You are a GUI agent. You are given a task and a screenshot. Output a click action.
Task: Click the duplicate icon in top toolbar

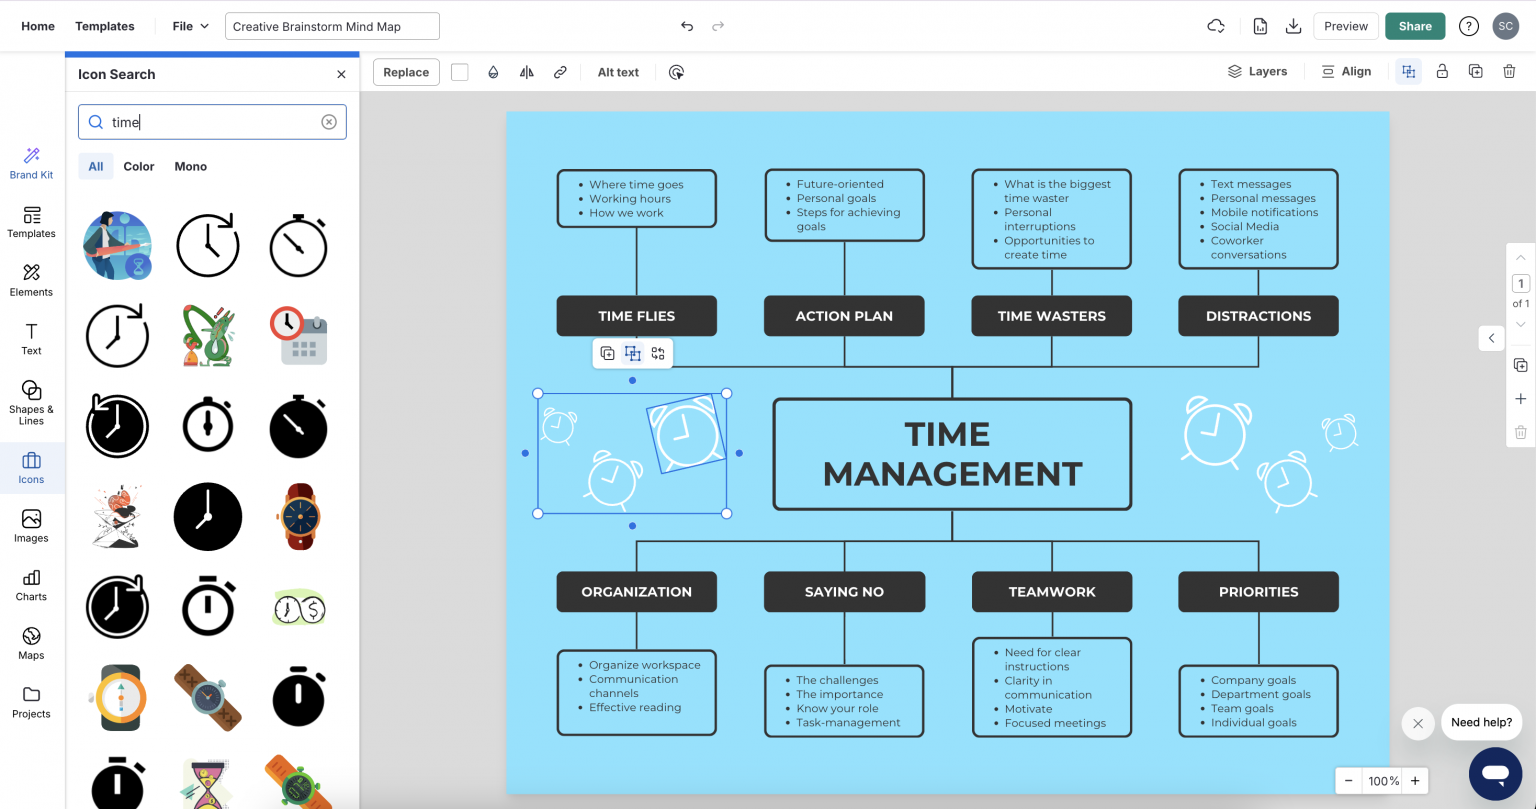point(1475,71)
